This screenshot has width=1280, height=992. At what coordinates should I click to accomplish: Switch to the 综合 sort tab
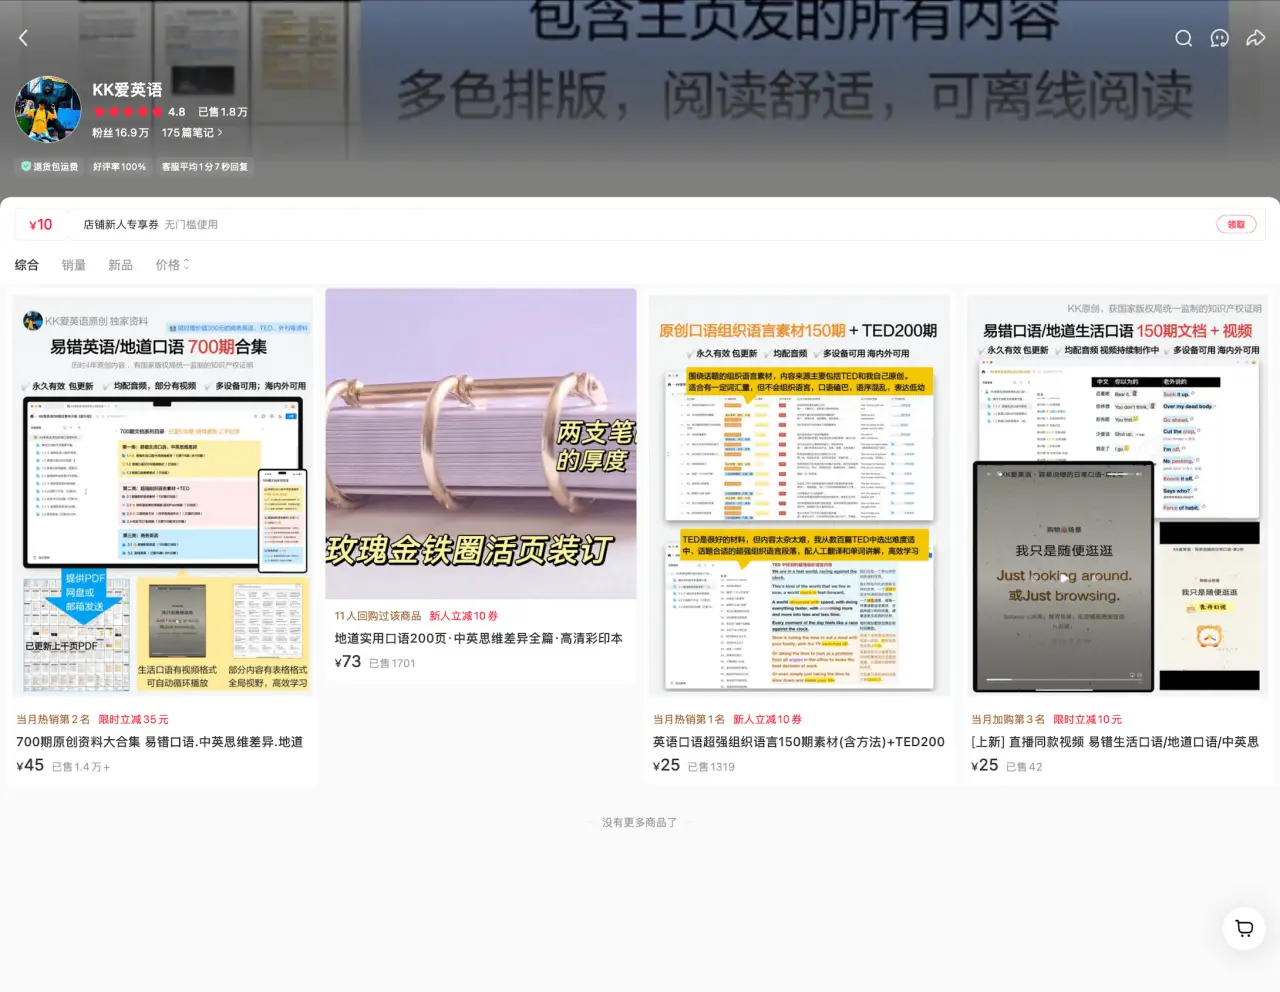click(x=27, y=265)
